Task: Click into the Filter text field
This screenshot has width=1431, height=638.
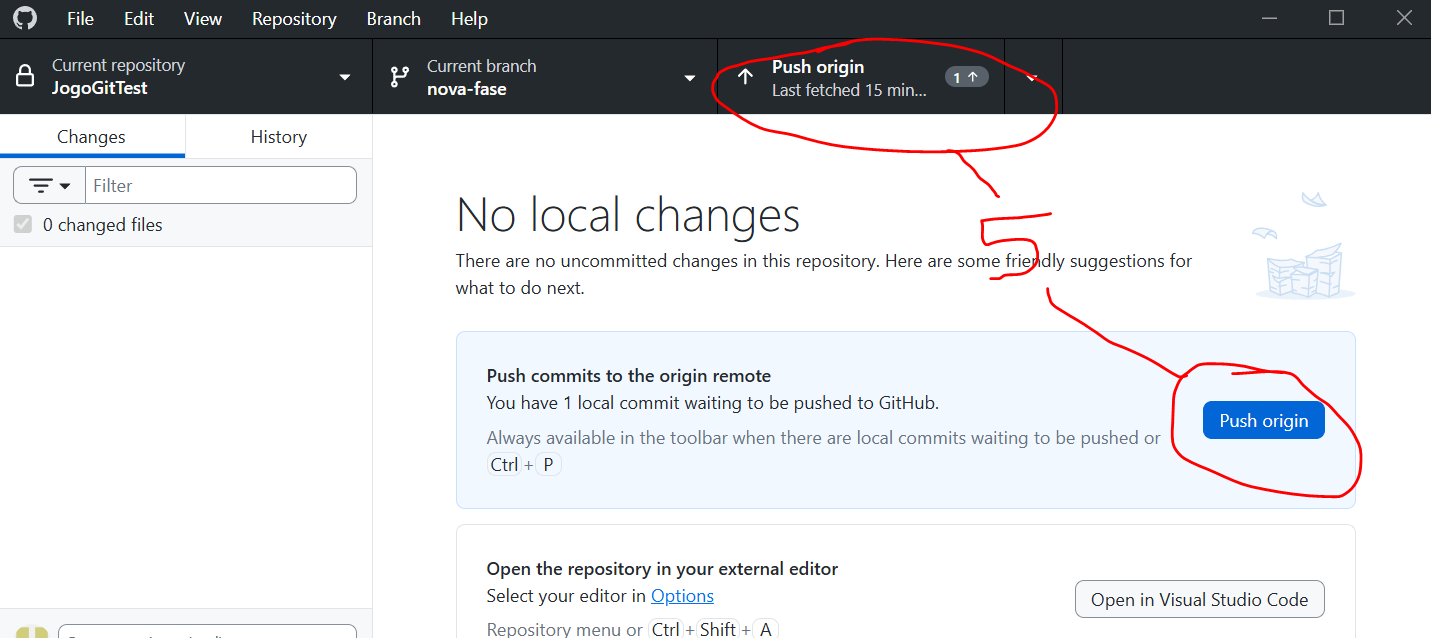Action: tap(220, 186)
